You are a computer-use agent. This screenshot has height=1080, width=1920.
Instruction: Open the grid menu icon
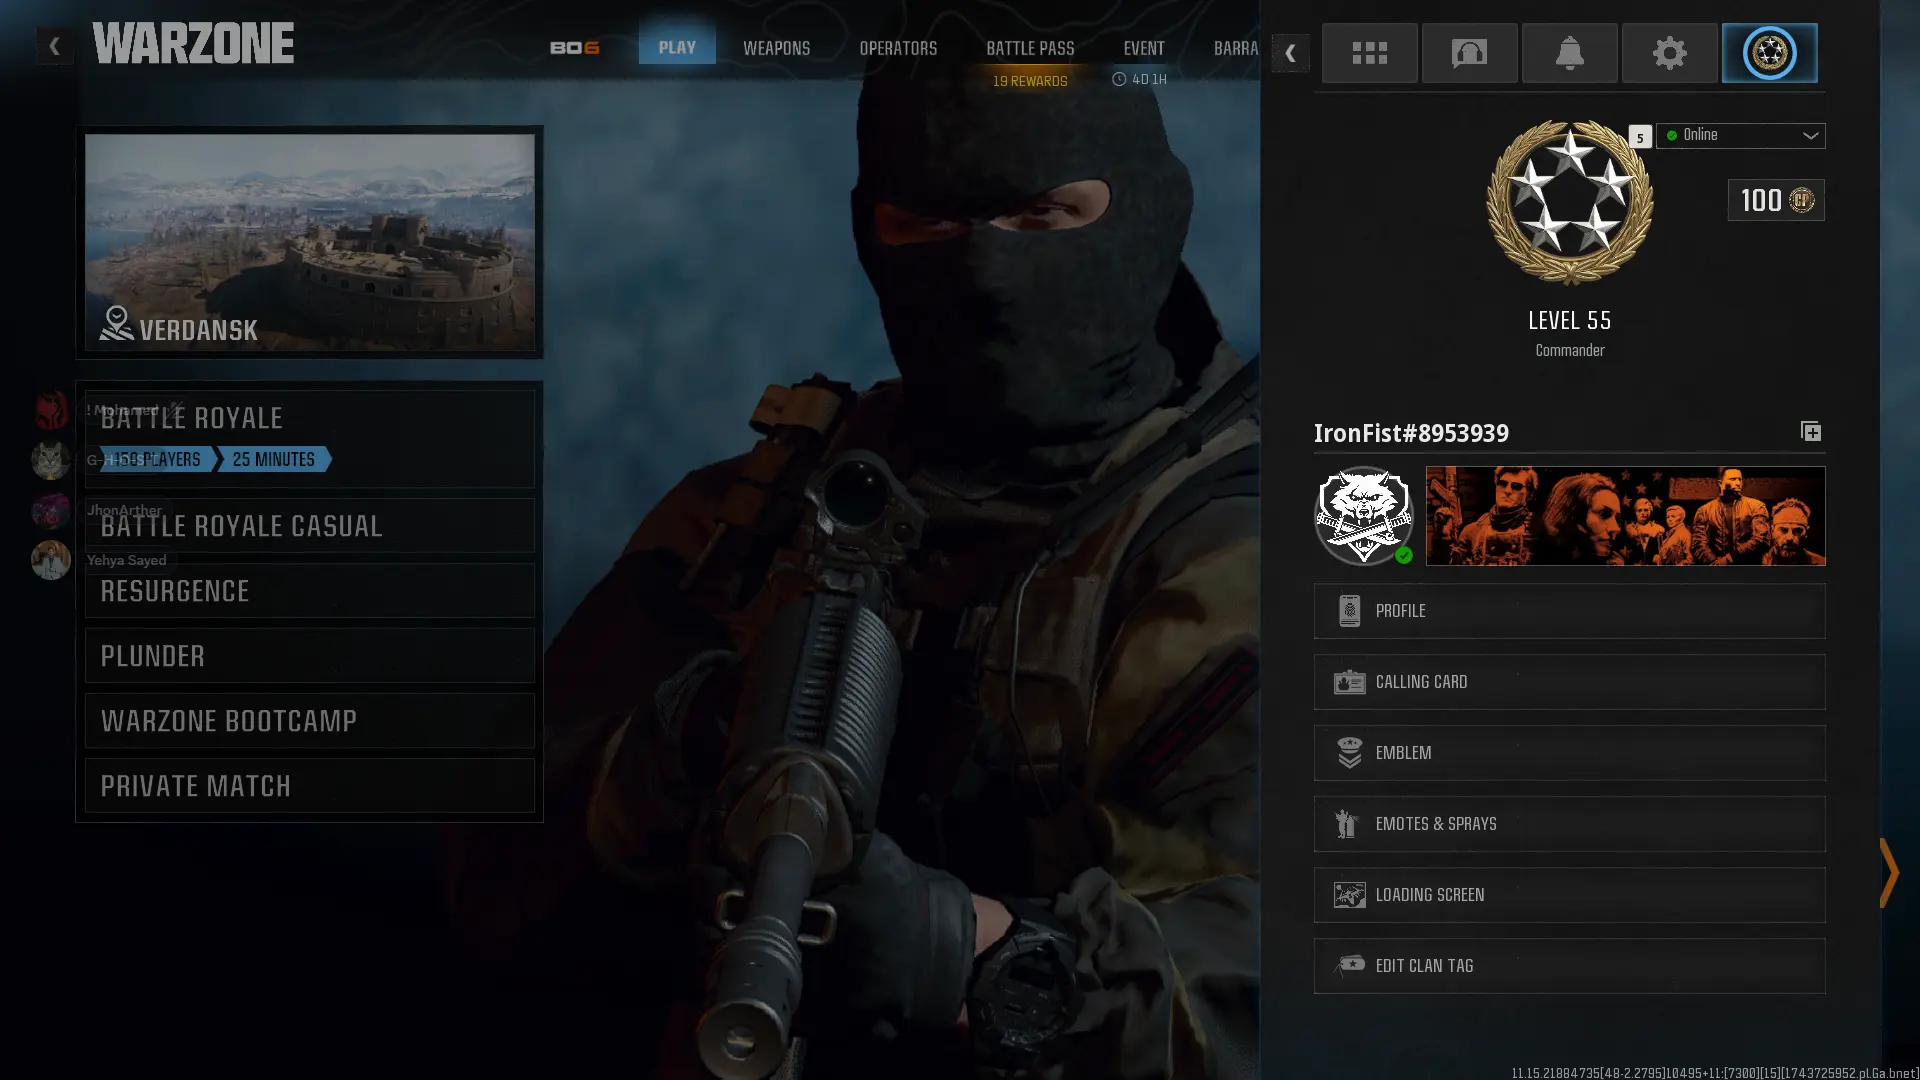coord(1369,53)
